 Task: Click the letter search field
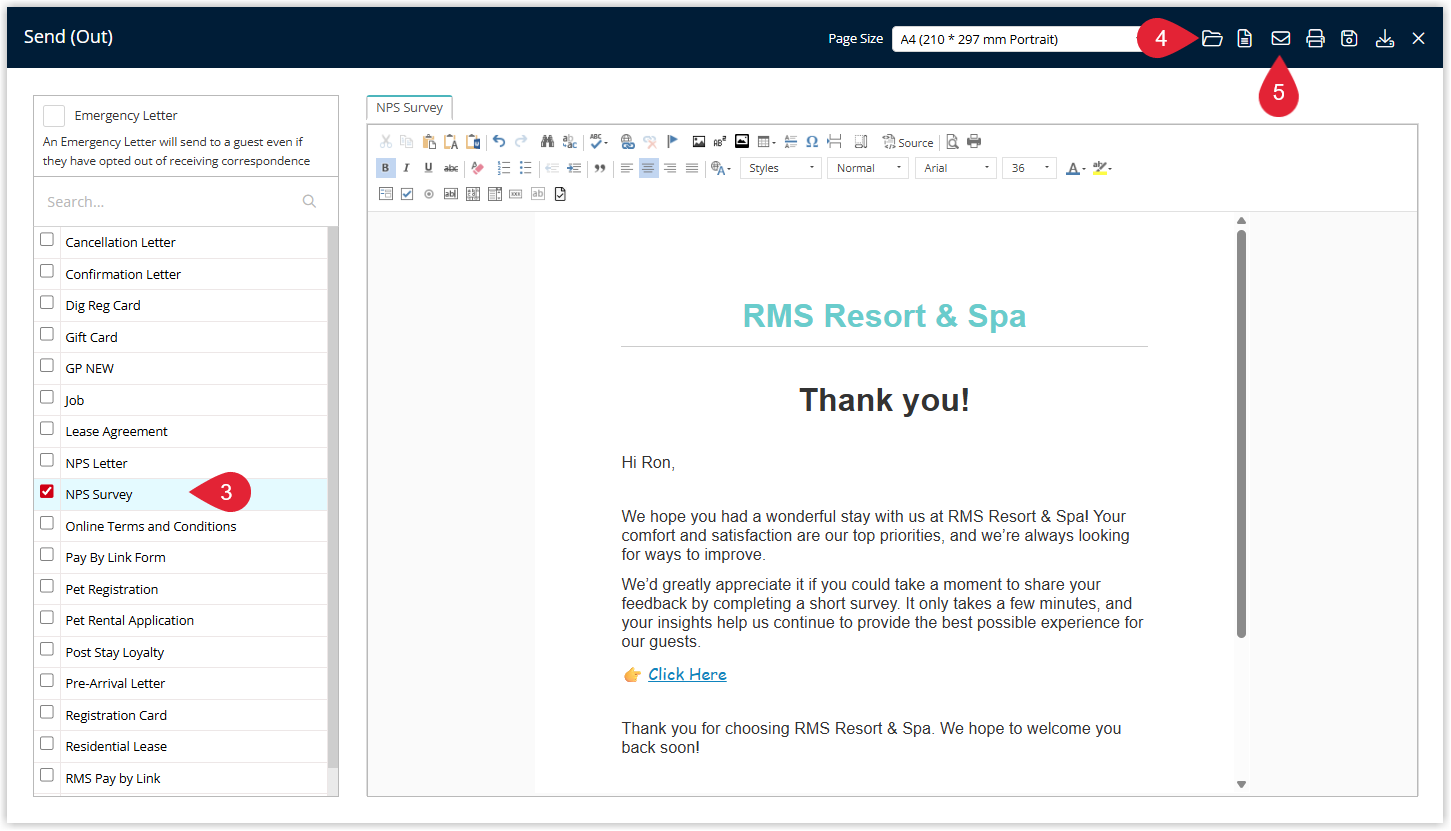(186, 201)
